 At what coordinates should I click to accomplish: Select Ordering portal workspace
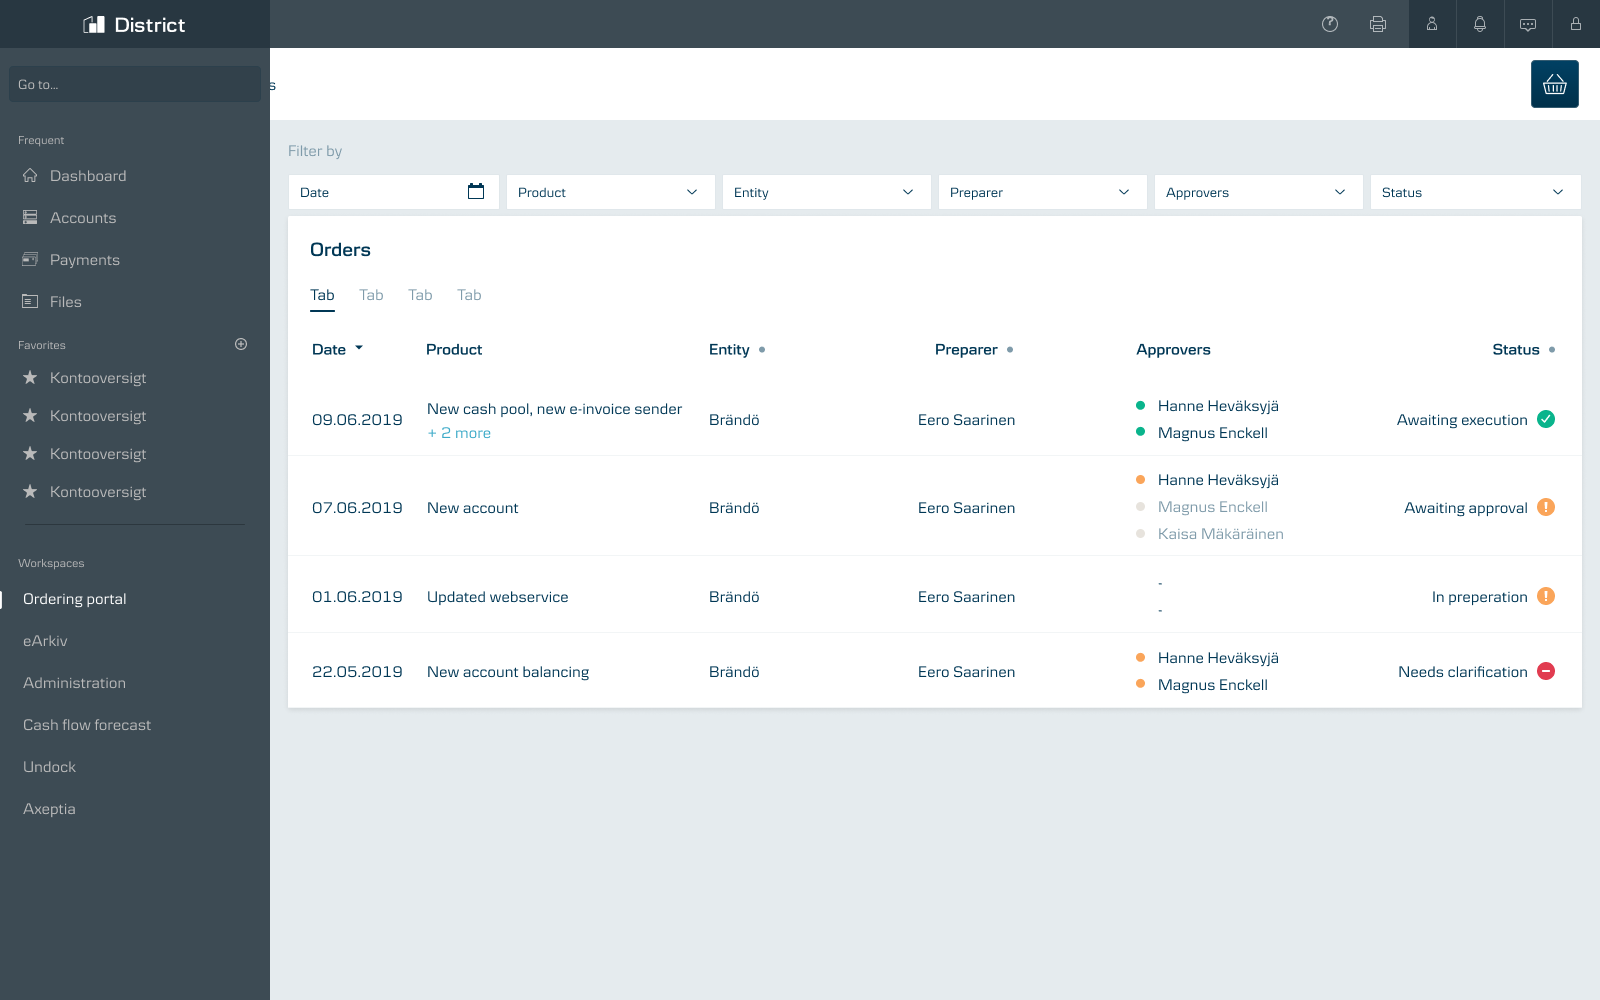(75, 599)
